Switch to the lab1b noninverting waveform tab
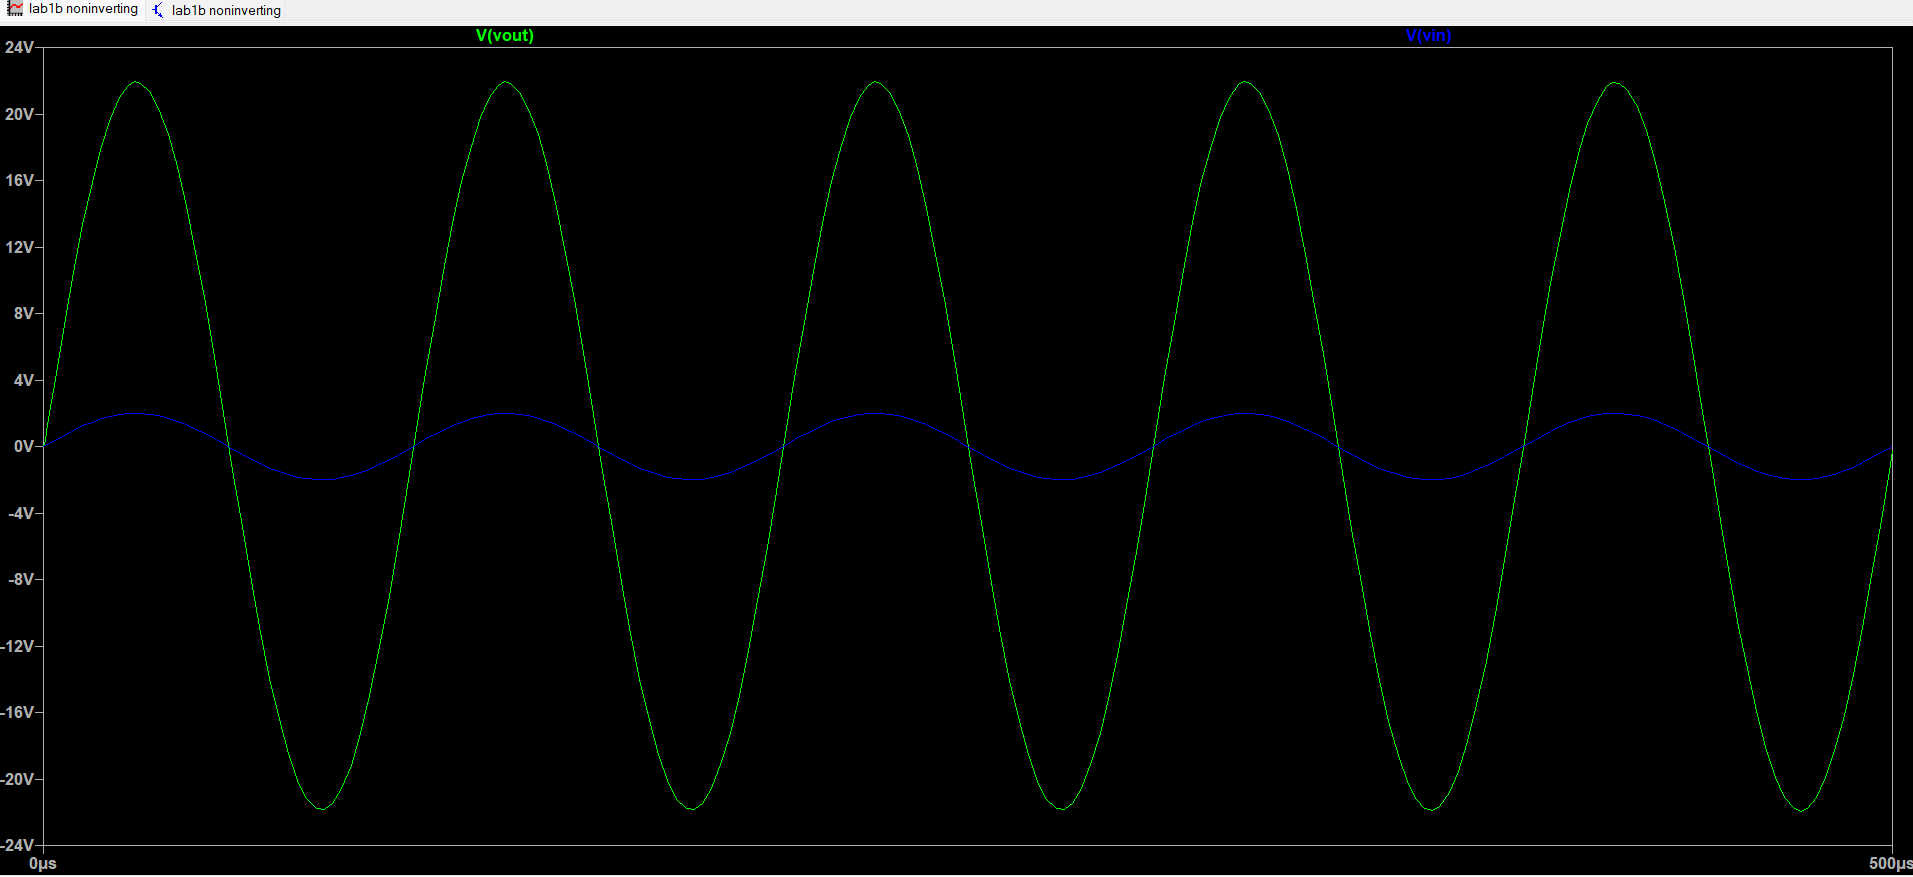The width and height of the screenshot is (1913, 877). (x=73, y=10)
